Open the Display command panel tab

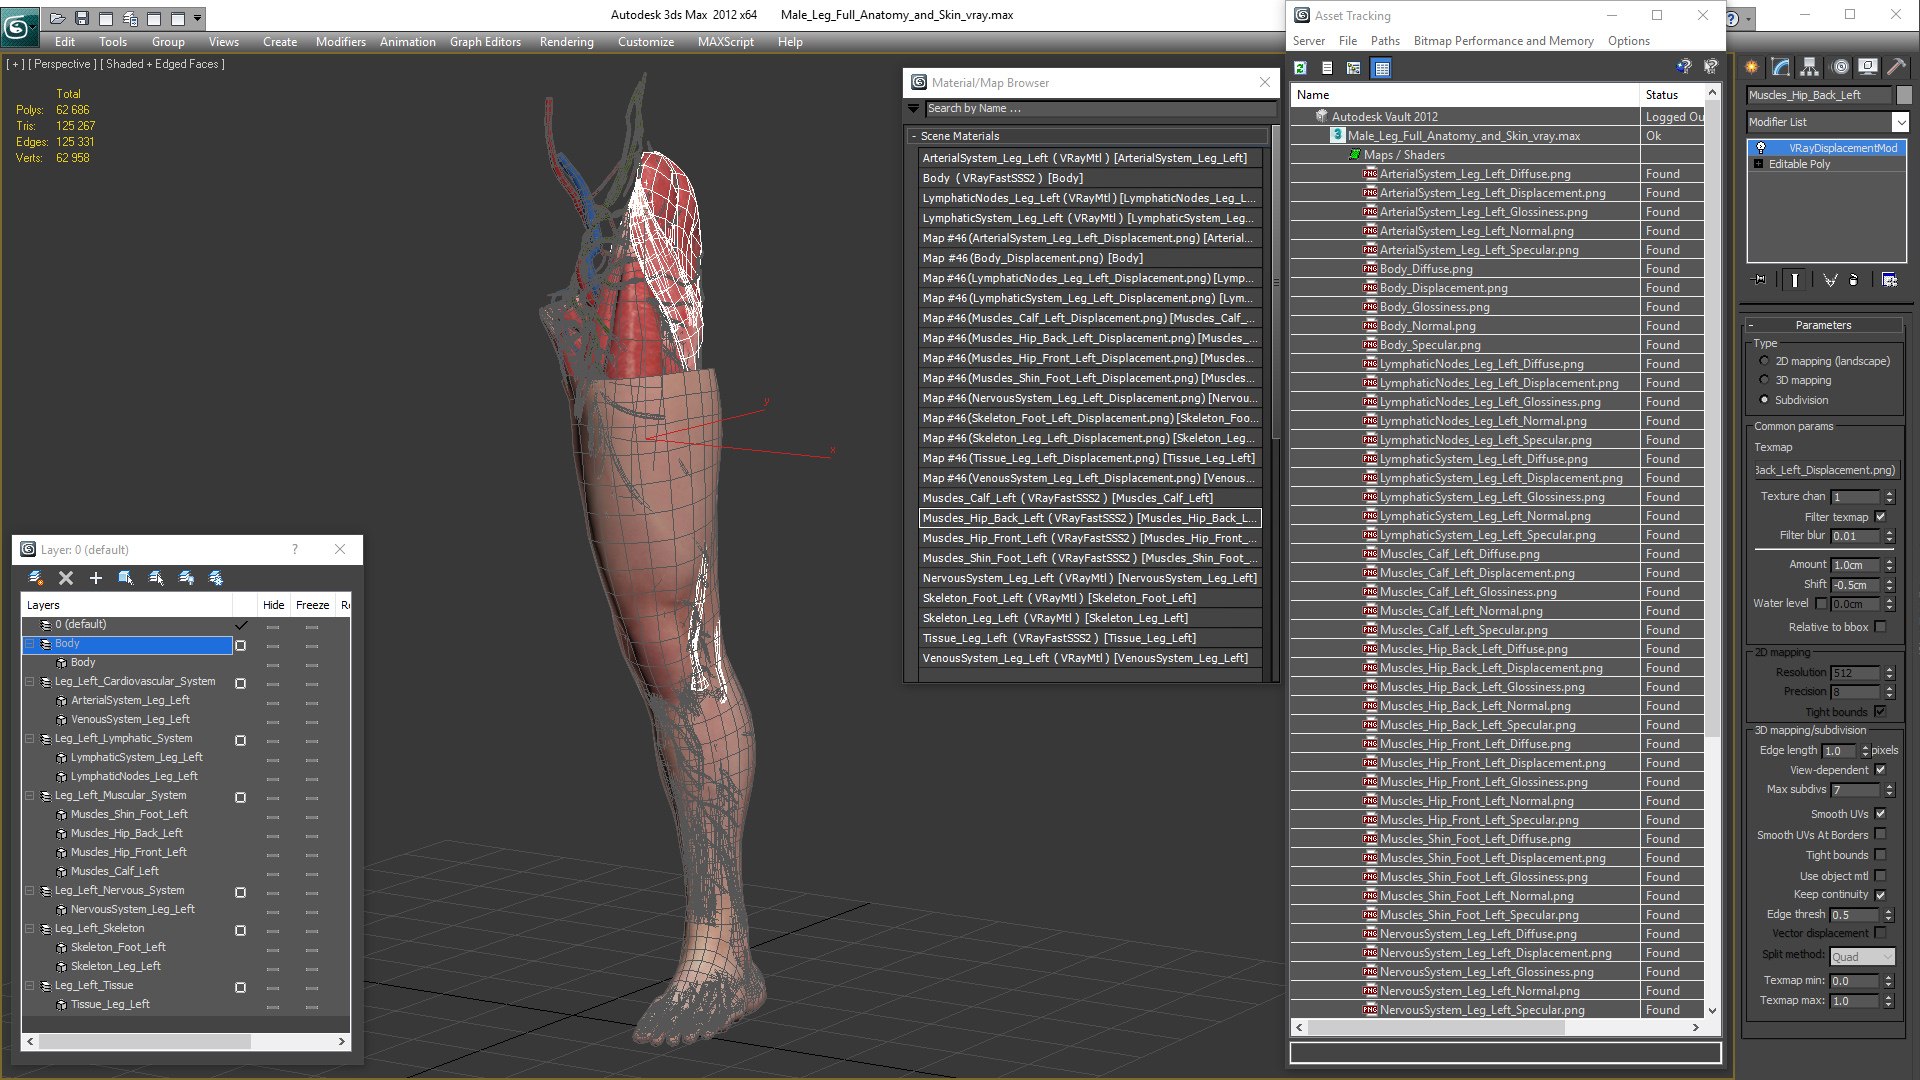(x=1867, y=67)
